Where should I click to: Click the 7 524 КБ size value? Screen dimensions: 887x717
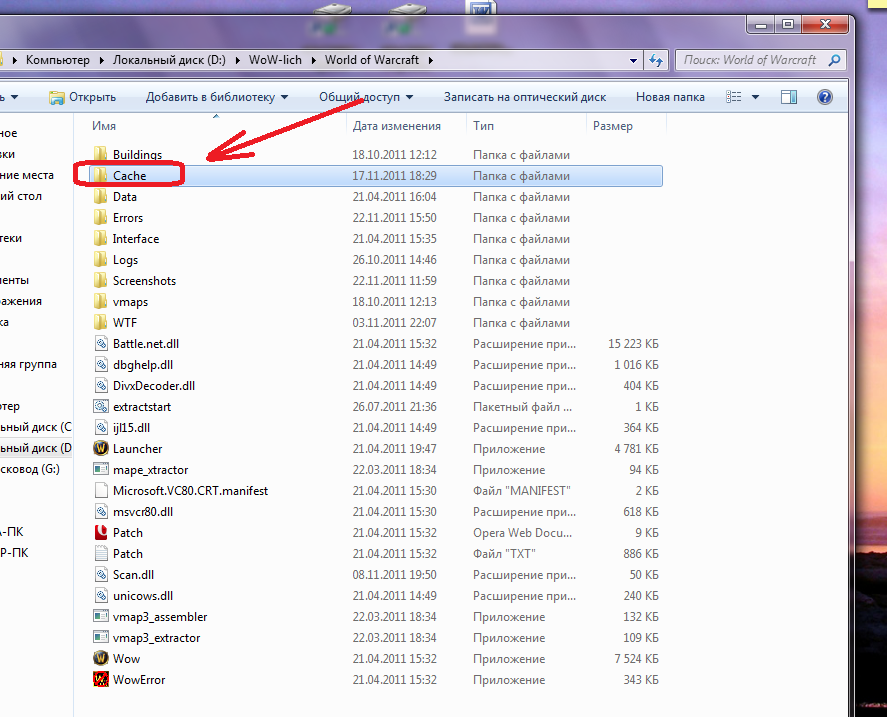point(636,658)
